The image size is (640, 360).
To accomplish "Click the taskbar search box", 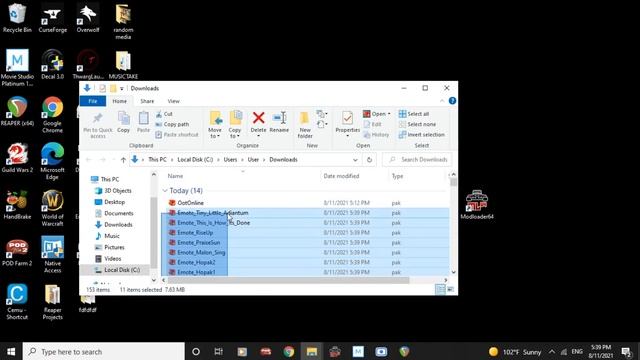I will 104,351.
